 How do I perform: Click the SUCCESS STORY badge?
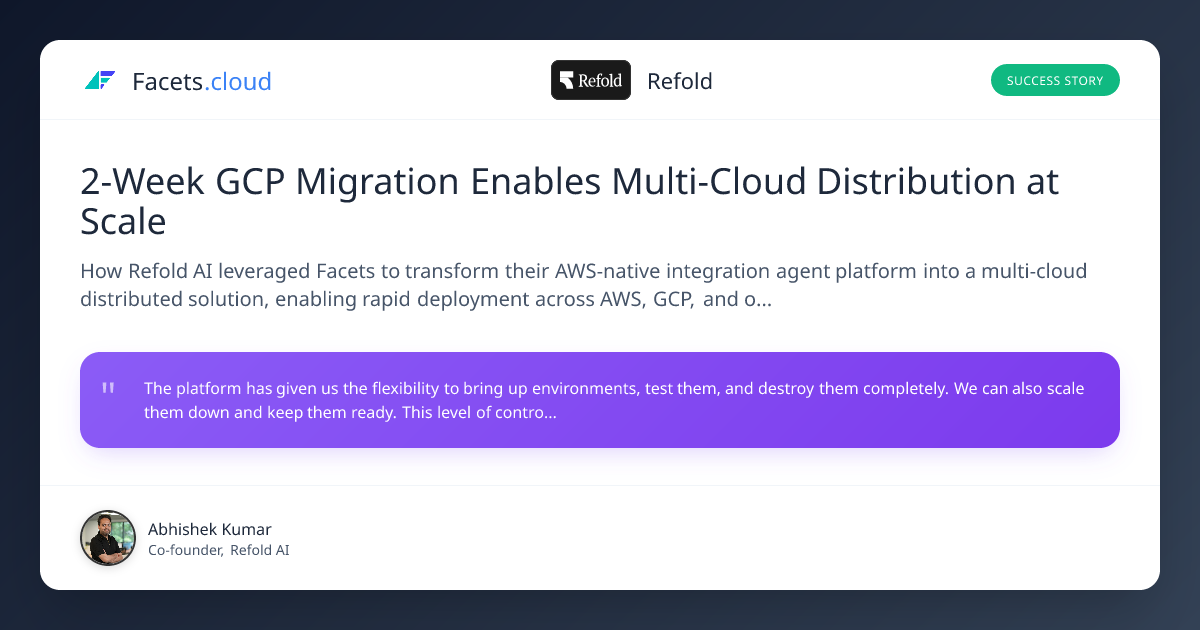(1055, 80)
